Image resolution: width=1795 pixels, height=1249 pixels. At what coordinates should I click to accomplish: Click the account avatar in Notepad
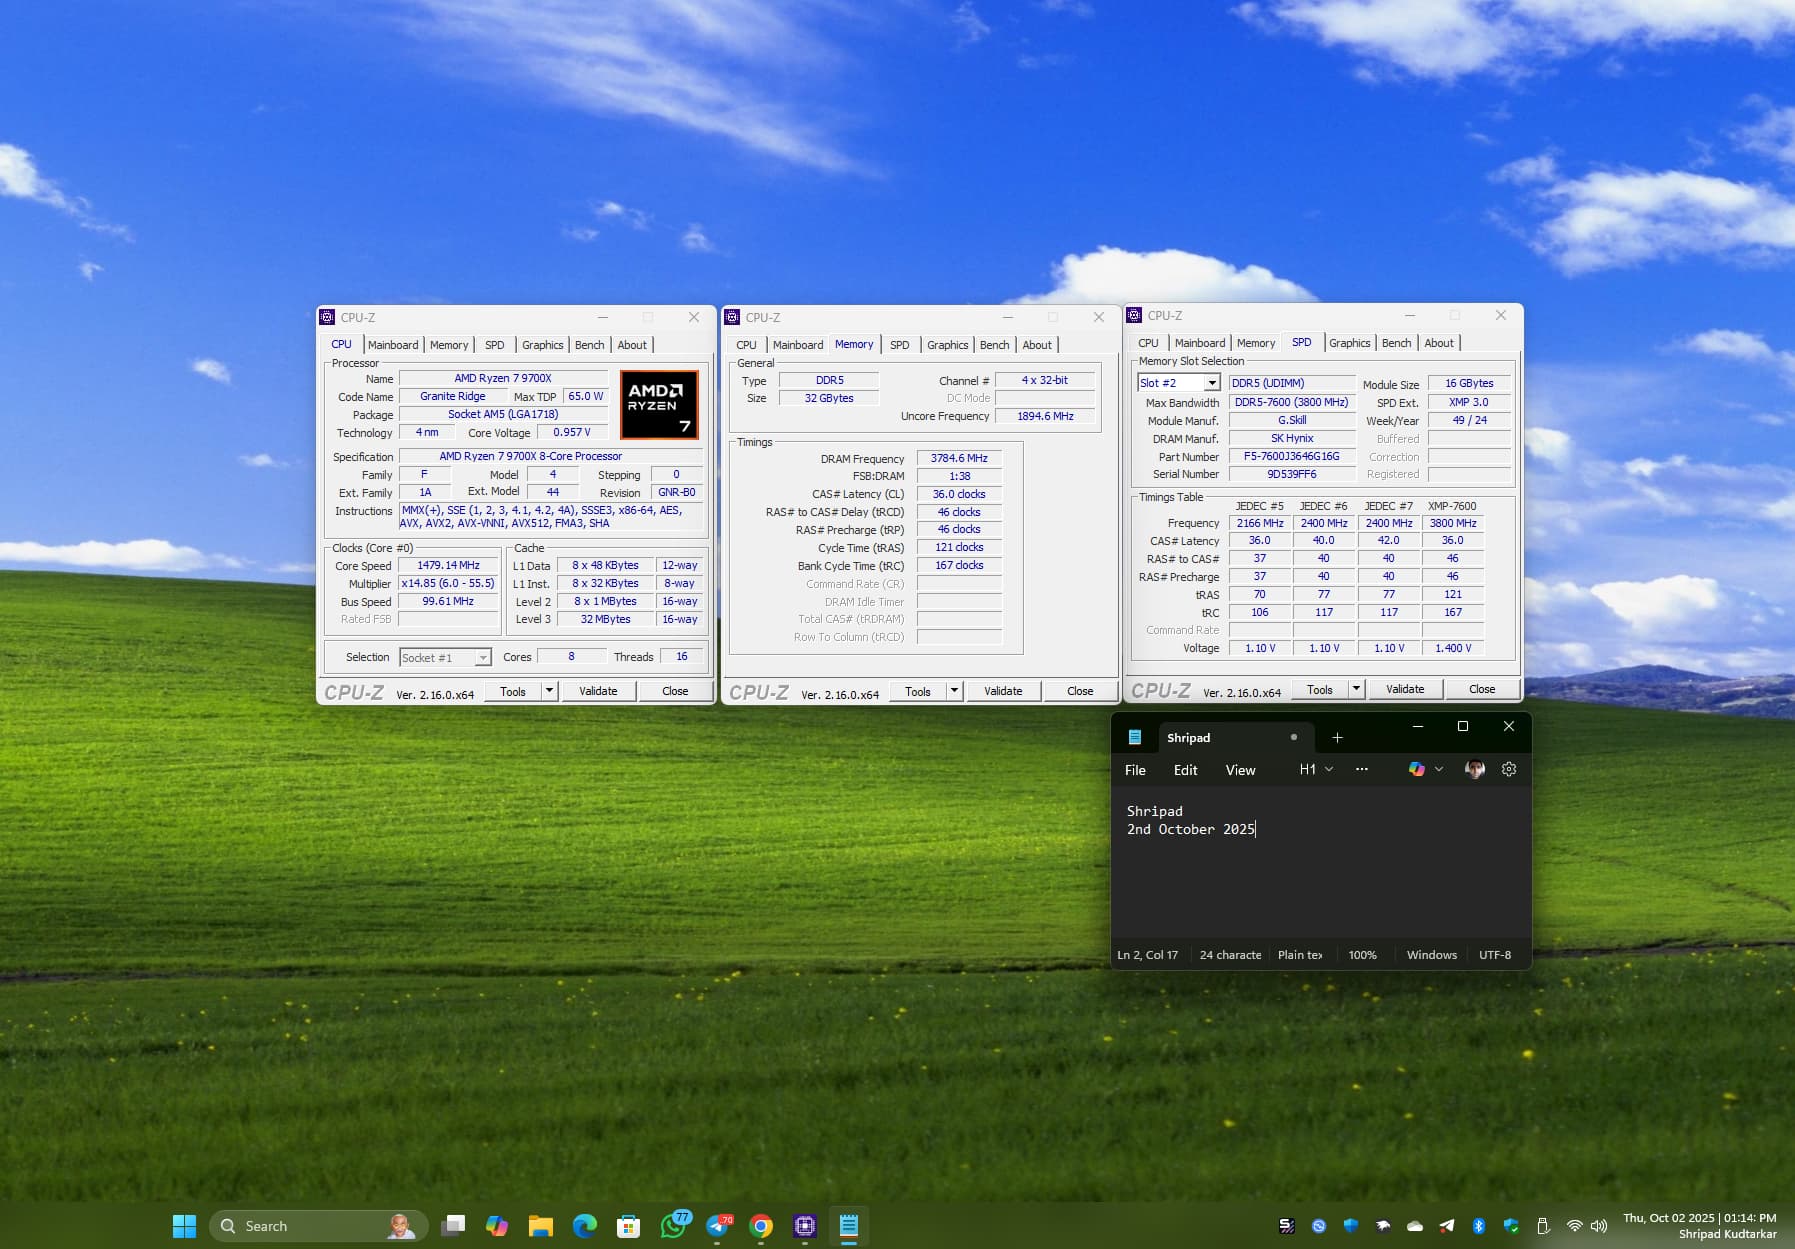pyautogui.click(x=1474, y=769)
